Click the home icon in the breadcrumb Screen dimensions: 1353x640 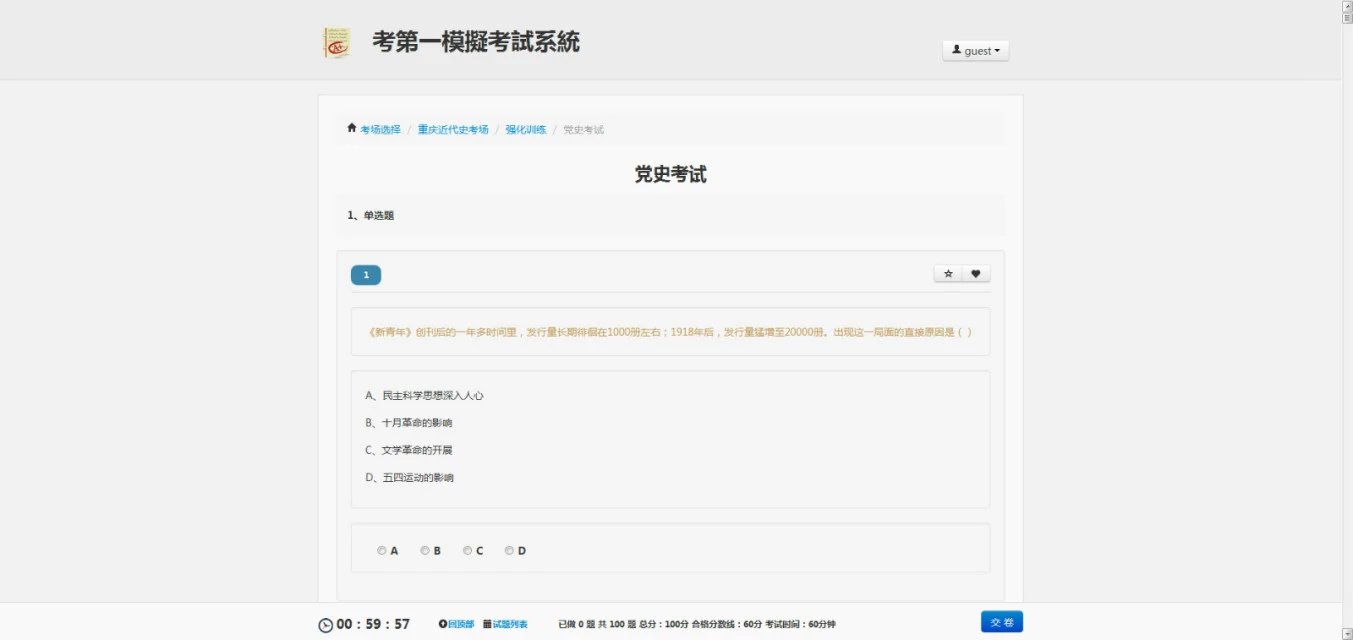tap(351, 128)
